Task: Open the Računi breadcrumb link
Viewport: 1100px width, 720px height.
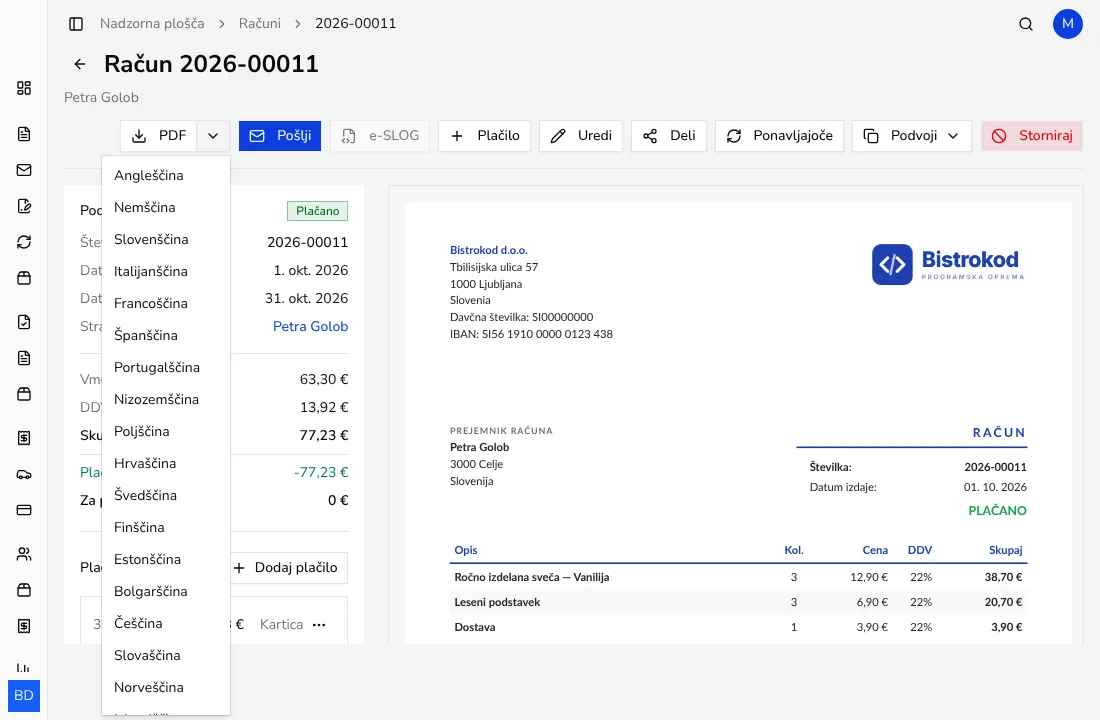Action: coord(260,24)
